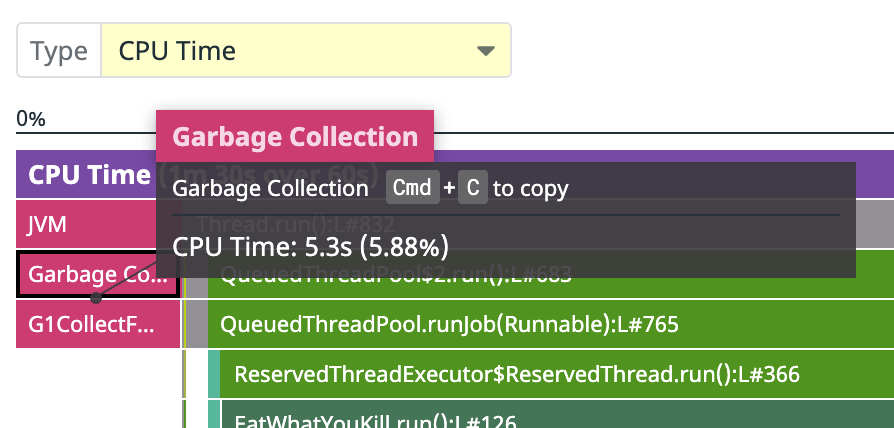Select the highlighted Garbage Co... frame
The width and height of the screenshot is (894, 428).
[x=97, y=275]
